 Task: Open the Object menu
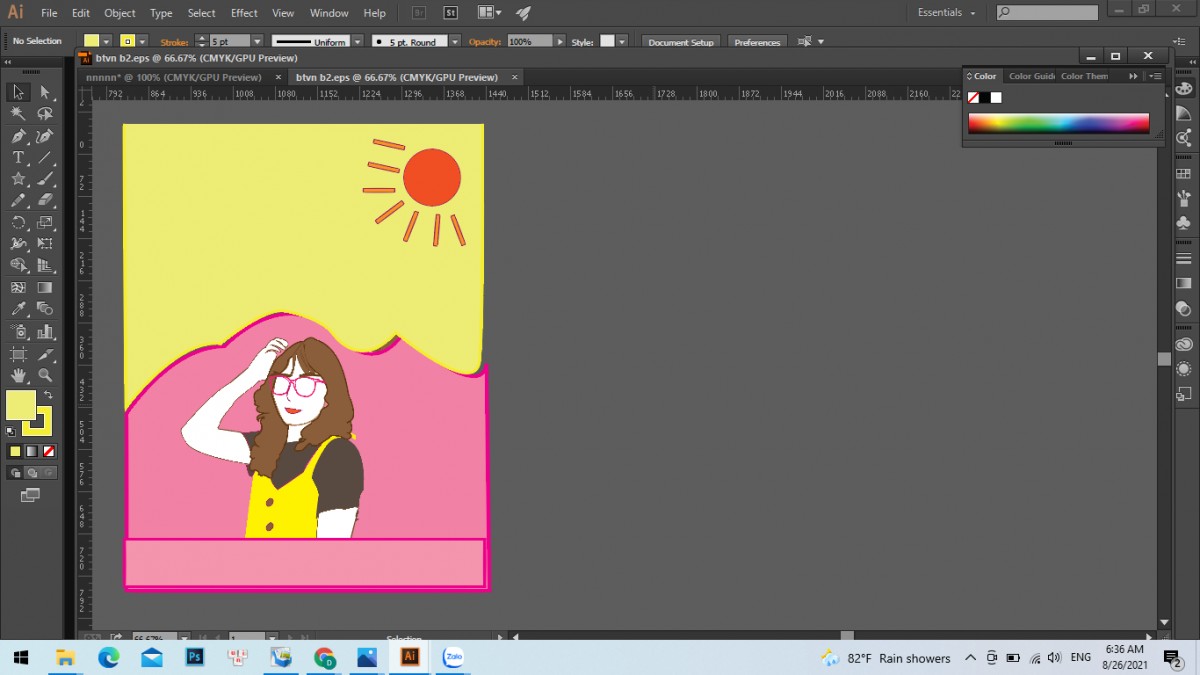pos(120,13)
